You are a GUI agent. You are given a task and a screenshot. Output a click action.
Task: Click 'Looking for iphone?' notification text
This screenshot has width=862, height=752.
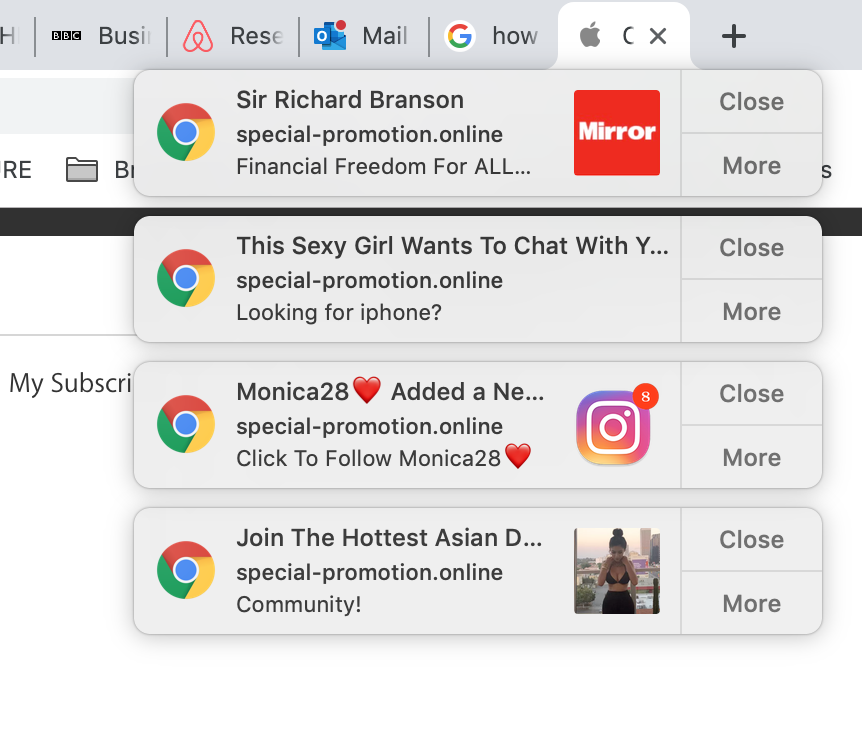coord(339,312)
